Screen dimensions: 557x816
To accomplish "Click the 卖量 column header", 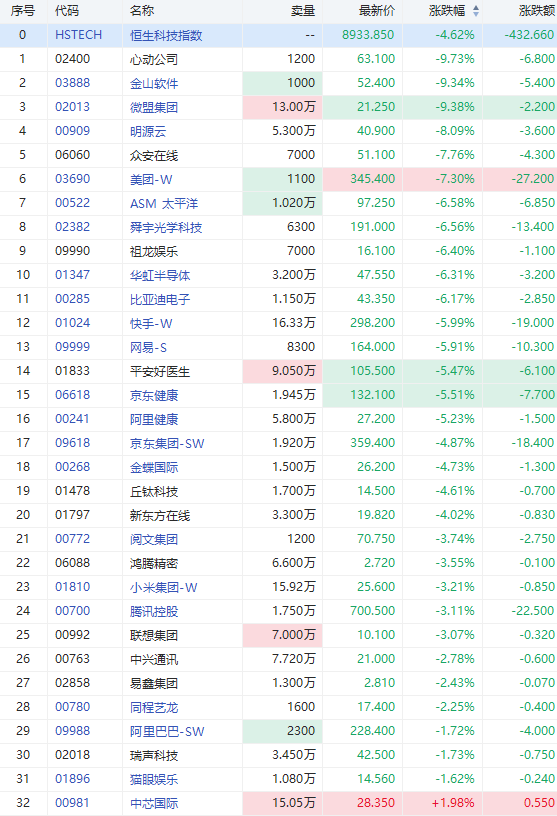I will point(303,11).
